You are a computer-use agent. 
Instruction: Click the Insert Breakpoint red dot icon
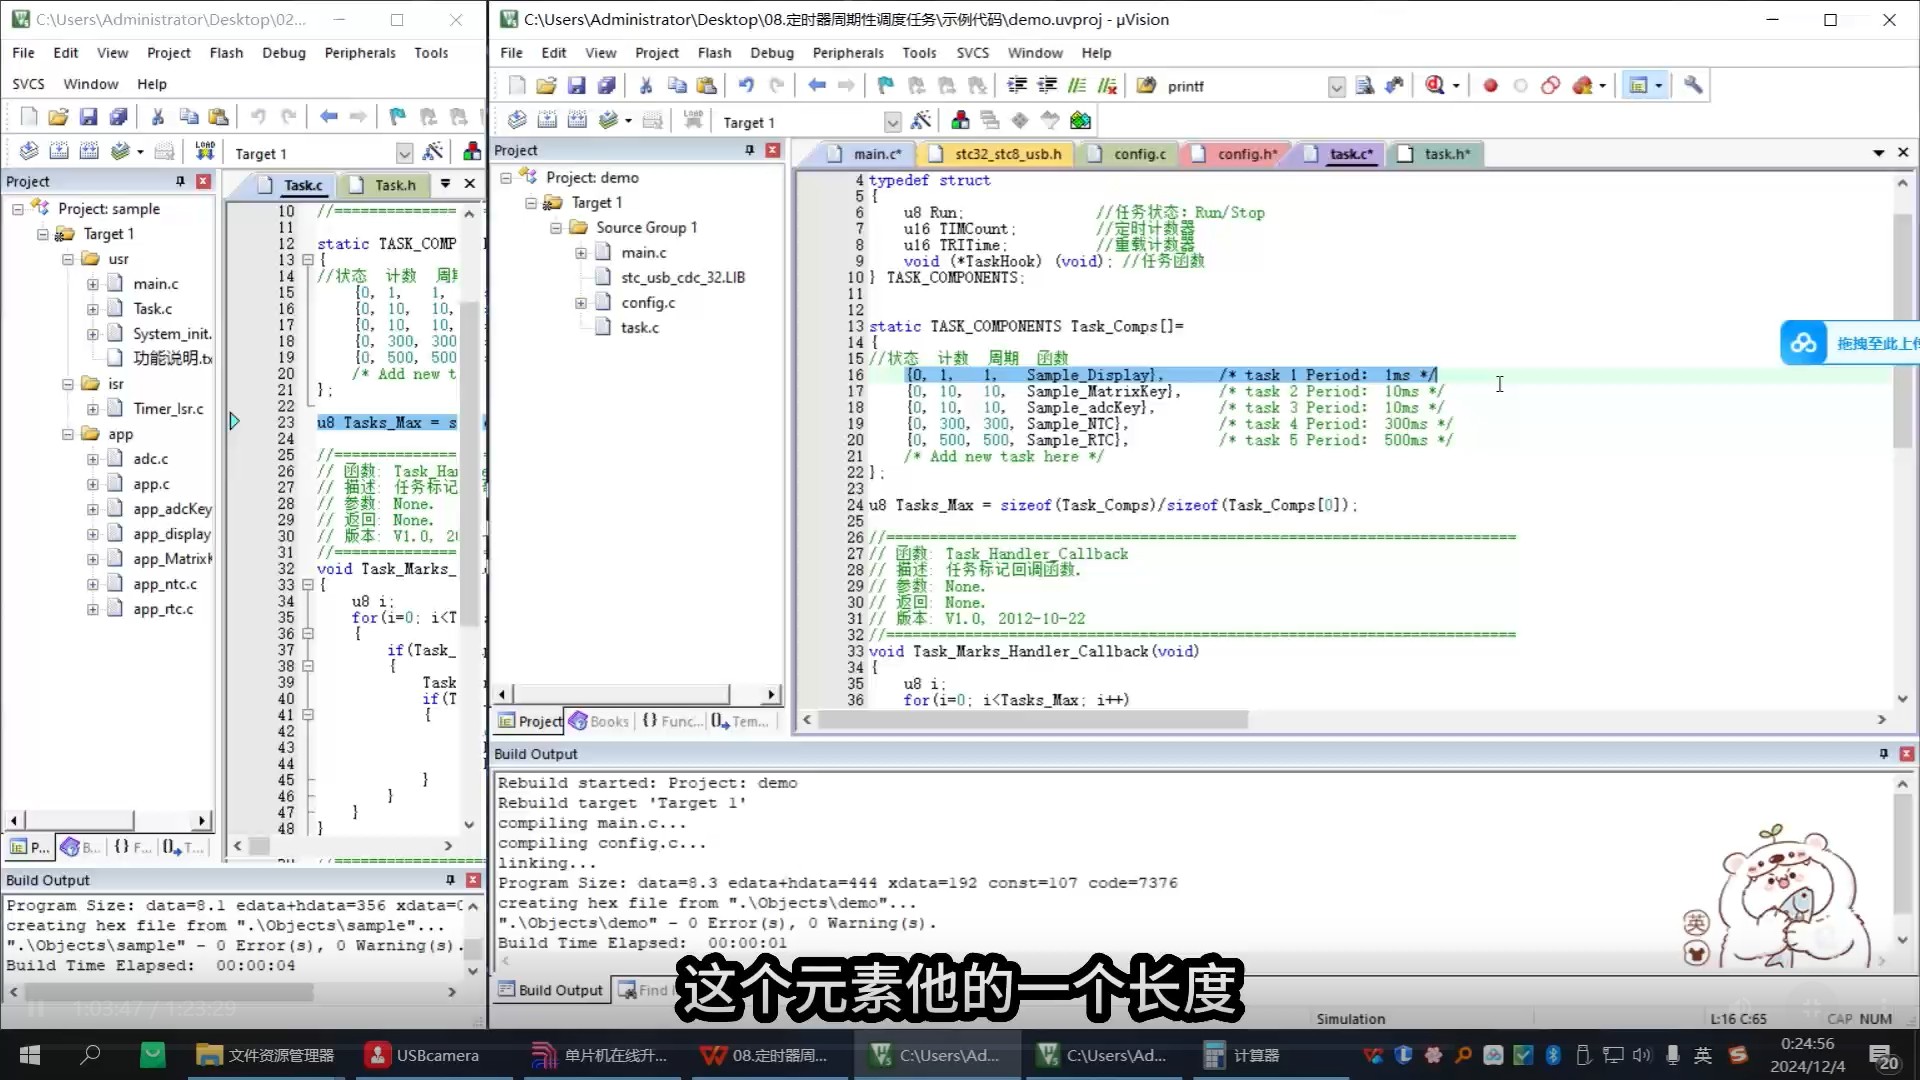[1490, 86]
